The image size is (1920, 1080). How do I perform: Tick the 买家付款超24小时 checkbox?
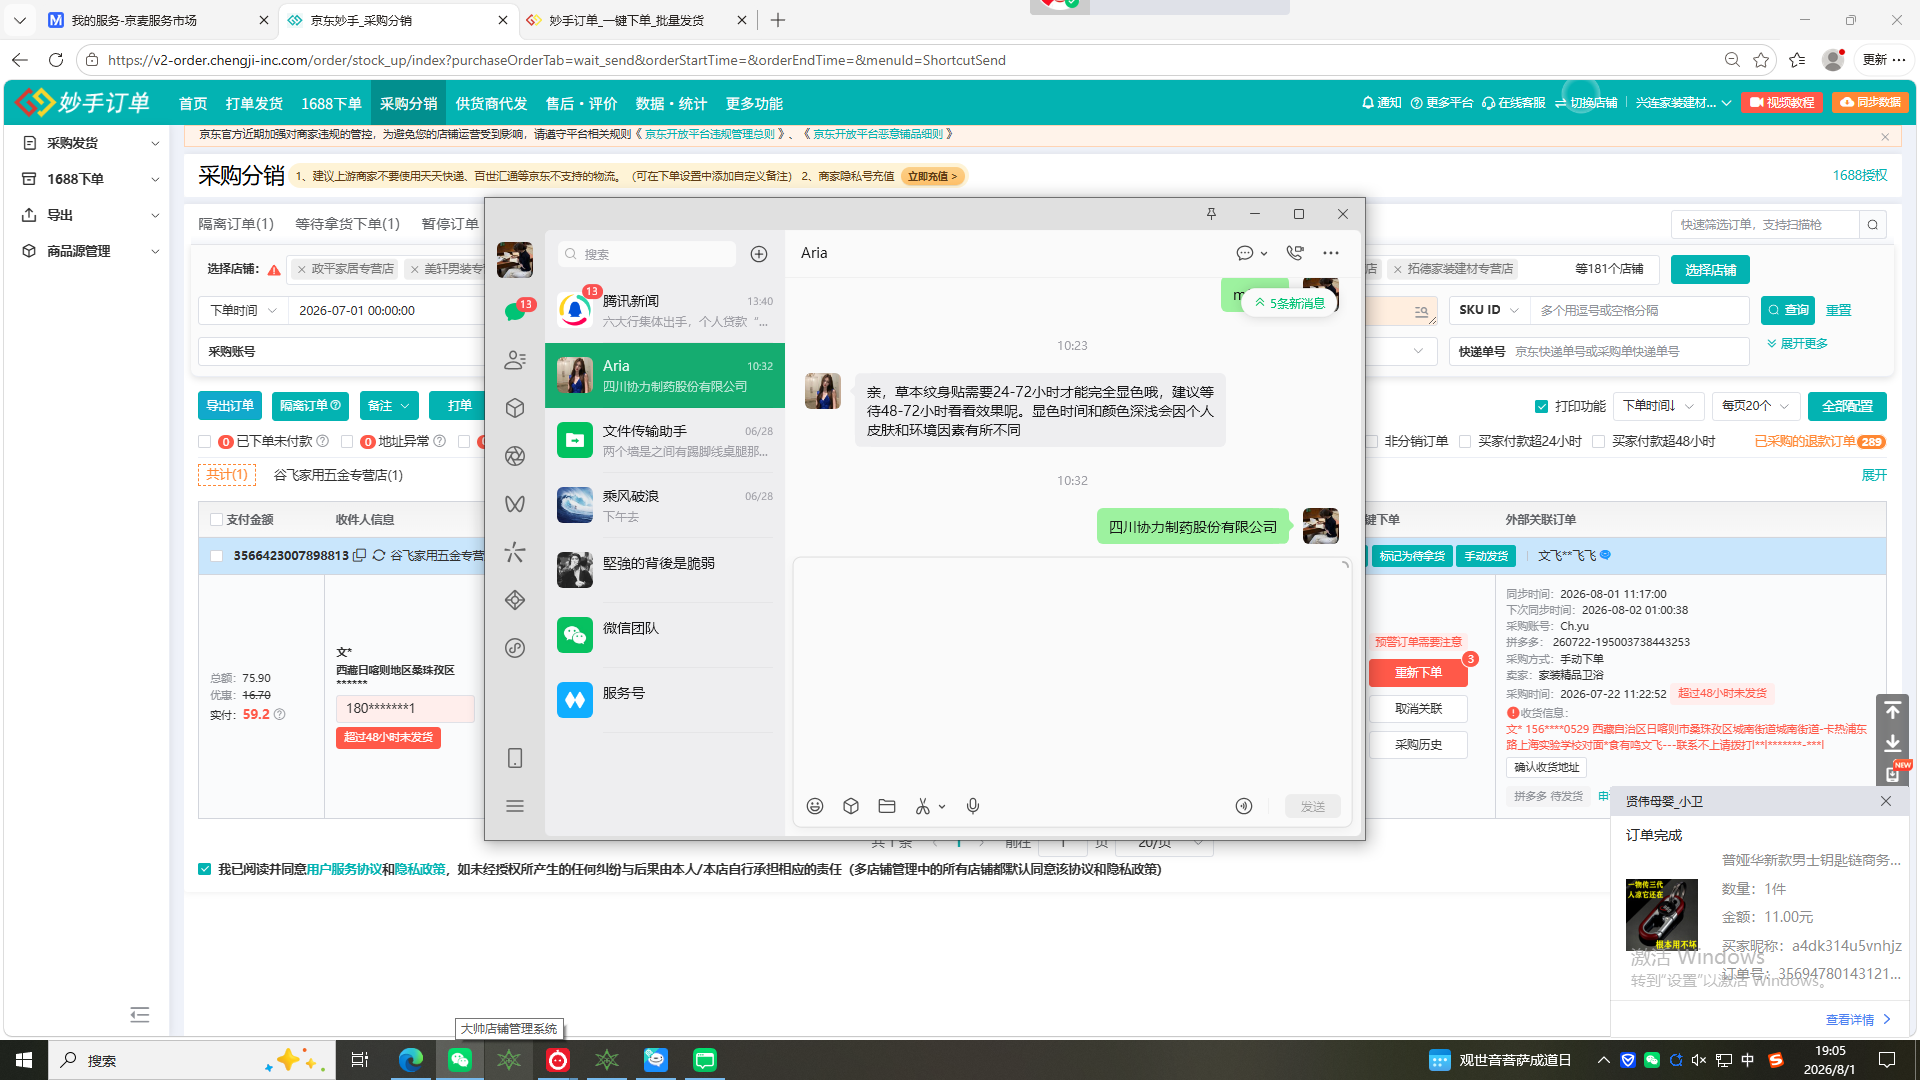(x=1465, y=441)
